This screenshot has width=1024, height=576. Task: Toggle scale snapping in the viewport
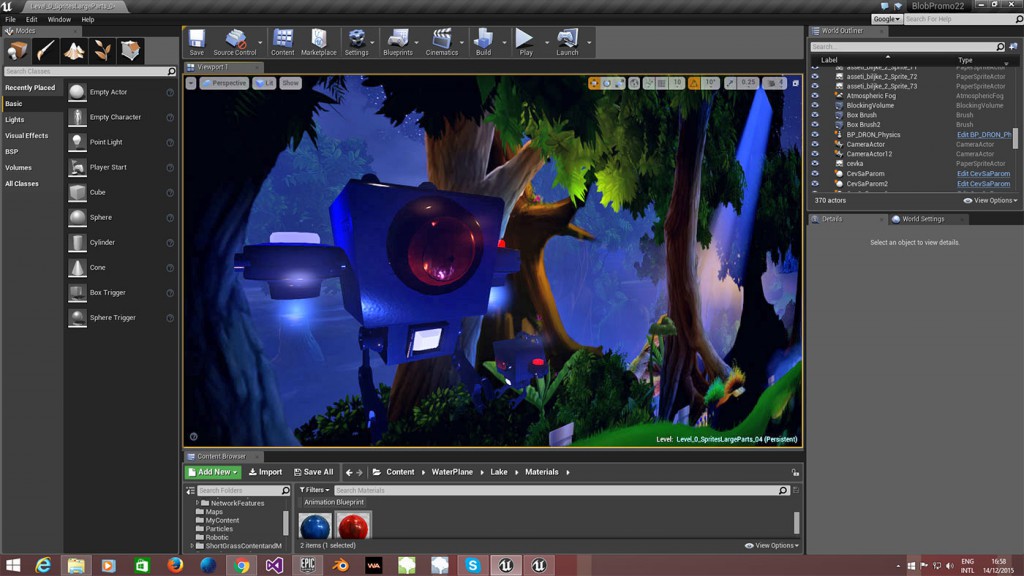(730, 83)
